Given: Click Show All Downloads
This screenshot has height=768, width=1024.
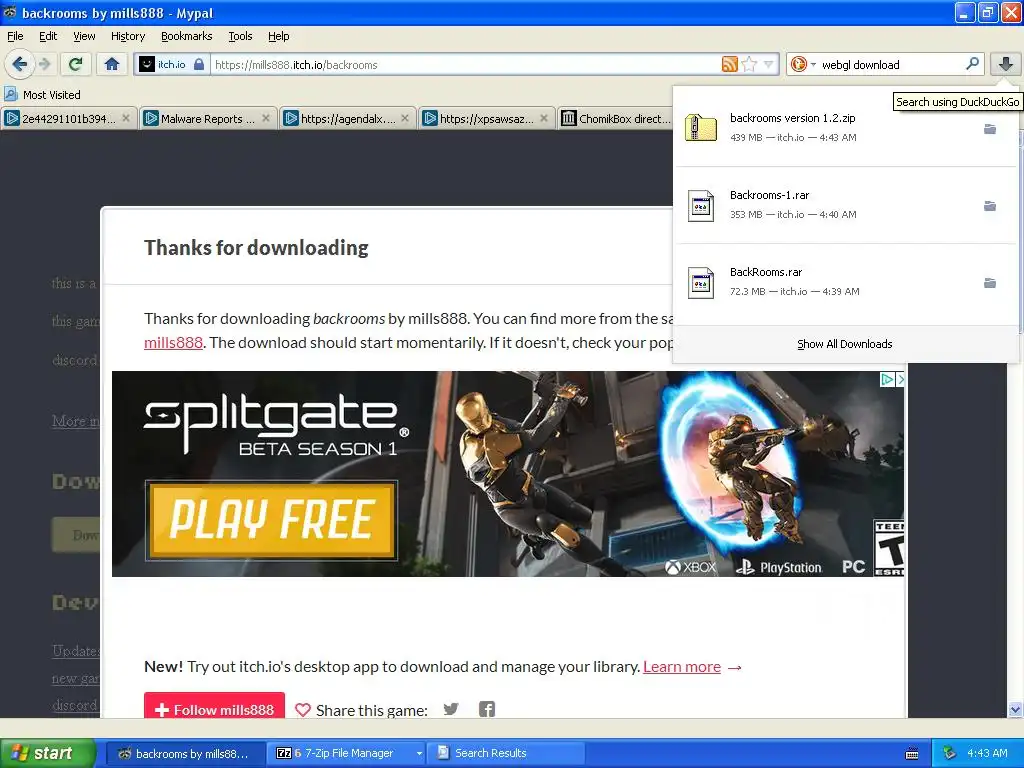Looking at the screenshot, I should (844, 344).
